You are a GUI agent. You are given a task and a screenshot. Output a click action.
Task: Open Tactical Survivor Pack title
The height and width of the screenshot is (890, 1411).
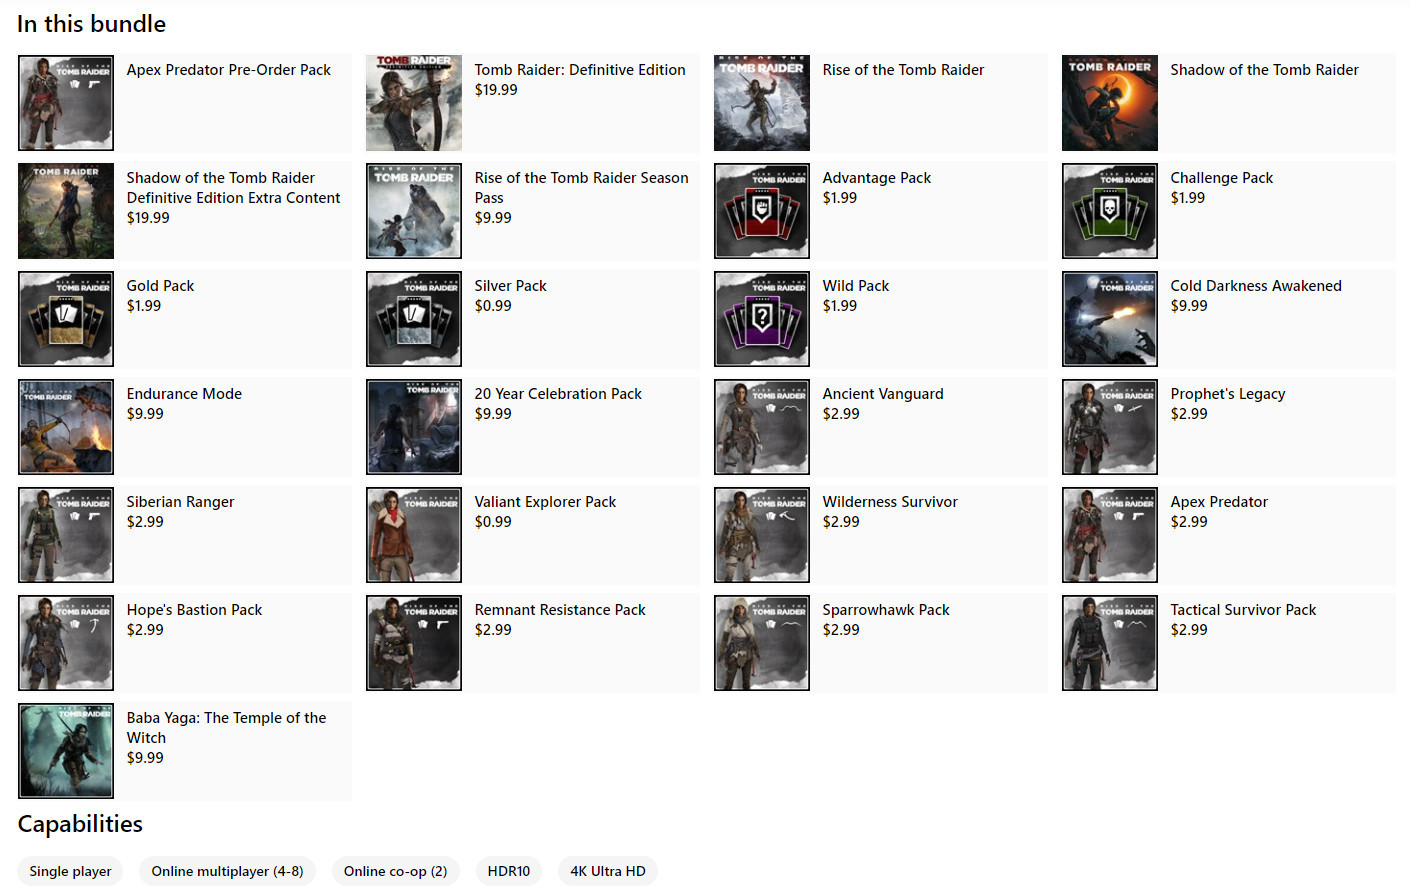[x=1243, y=610]
